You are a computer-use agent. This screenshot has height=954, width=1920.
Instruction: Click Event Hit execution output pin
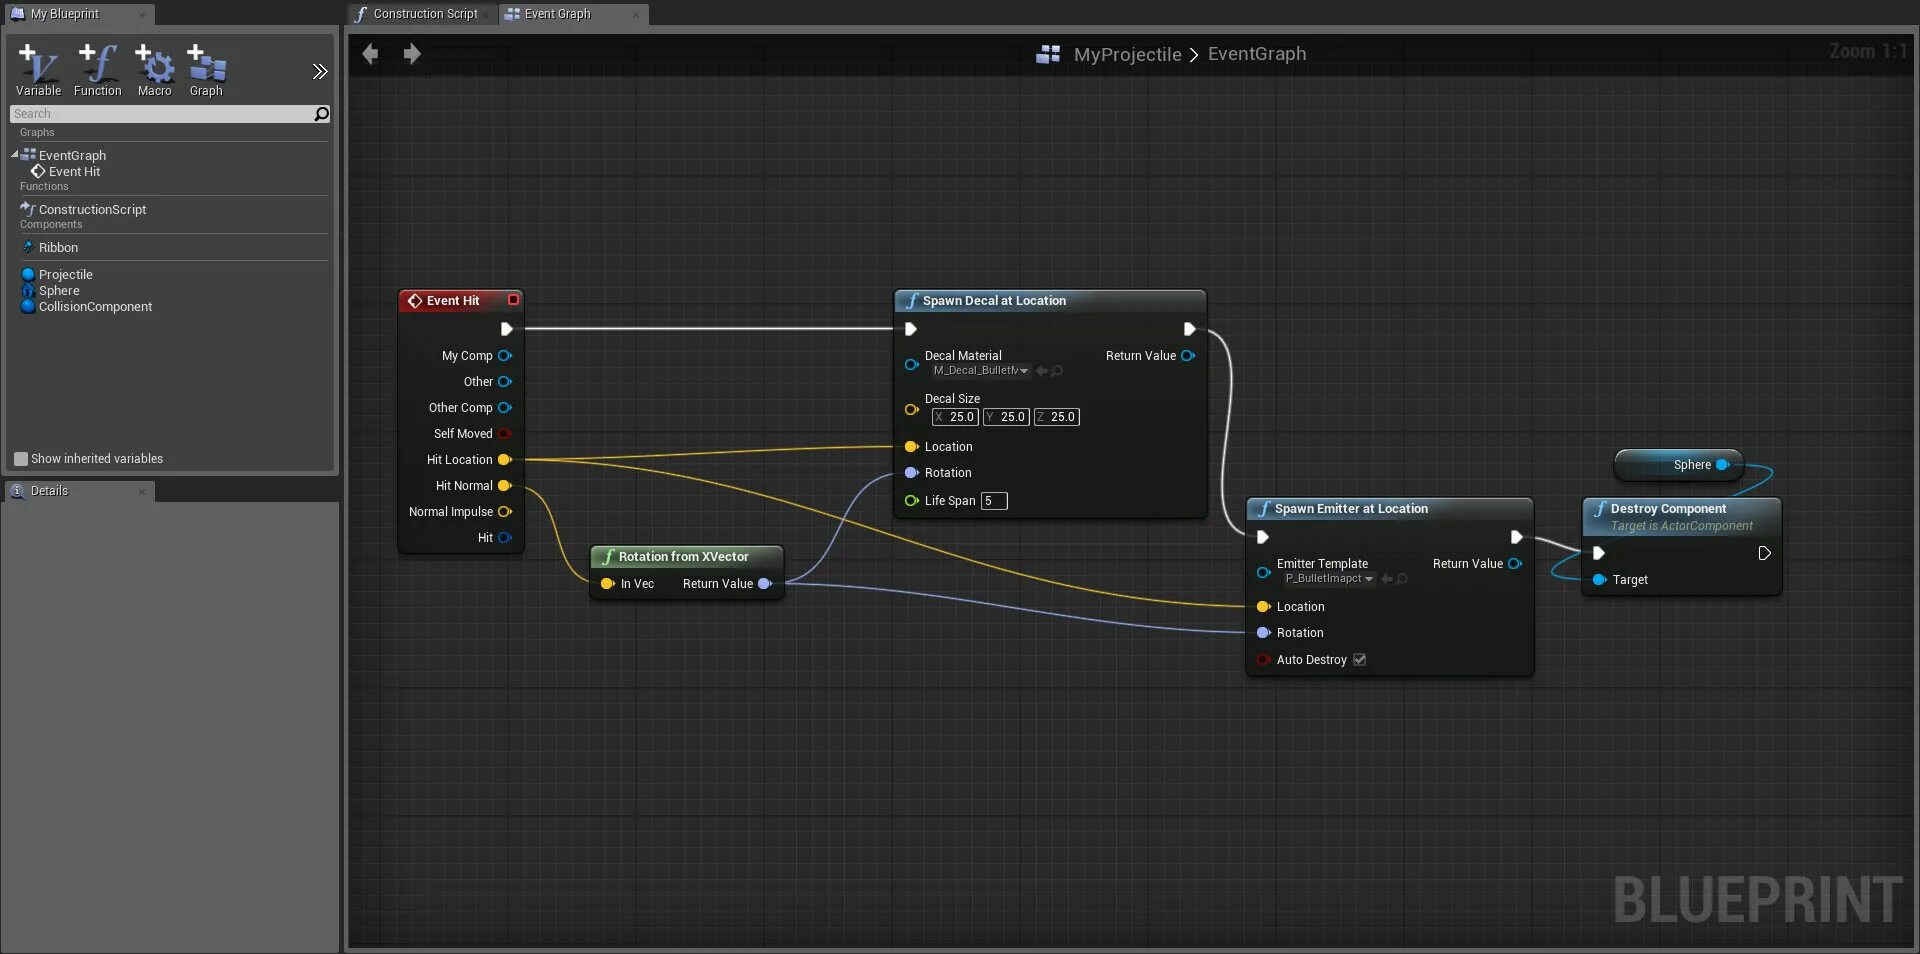tap(507, 329)
